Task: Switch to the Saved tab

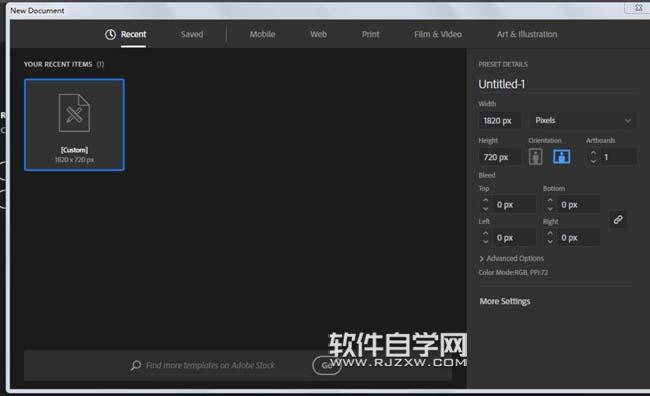Action: (x=192, y=34)
